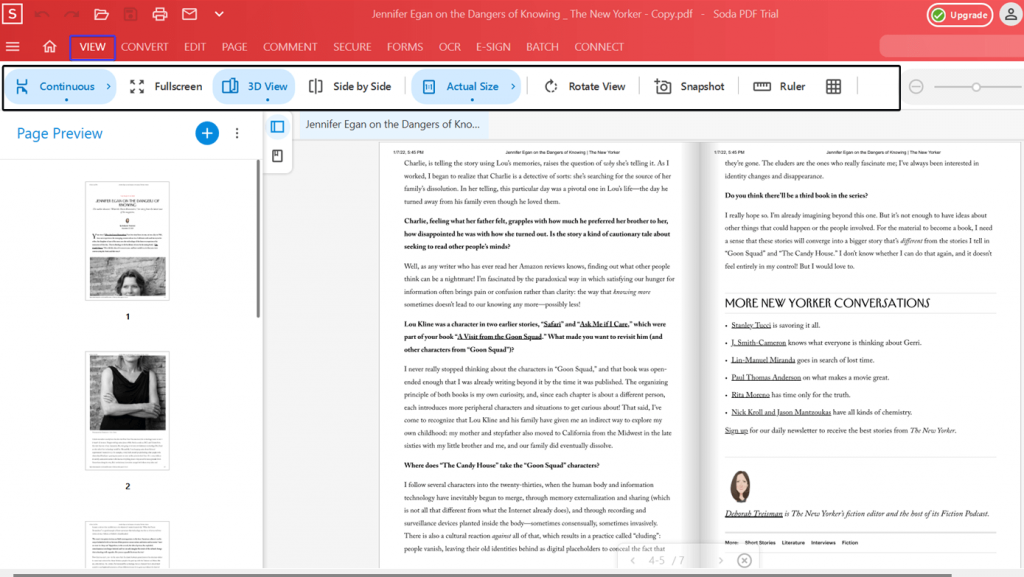
Task: Open the PAGE tab
Action: [x=234, y=47]
